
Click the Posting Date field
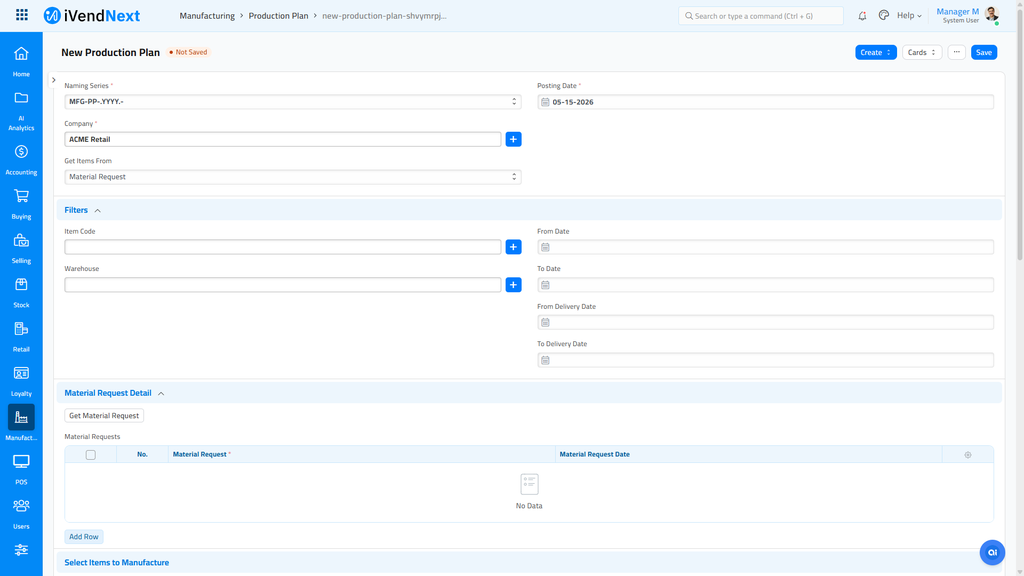click(x=765, y=102)
